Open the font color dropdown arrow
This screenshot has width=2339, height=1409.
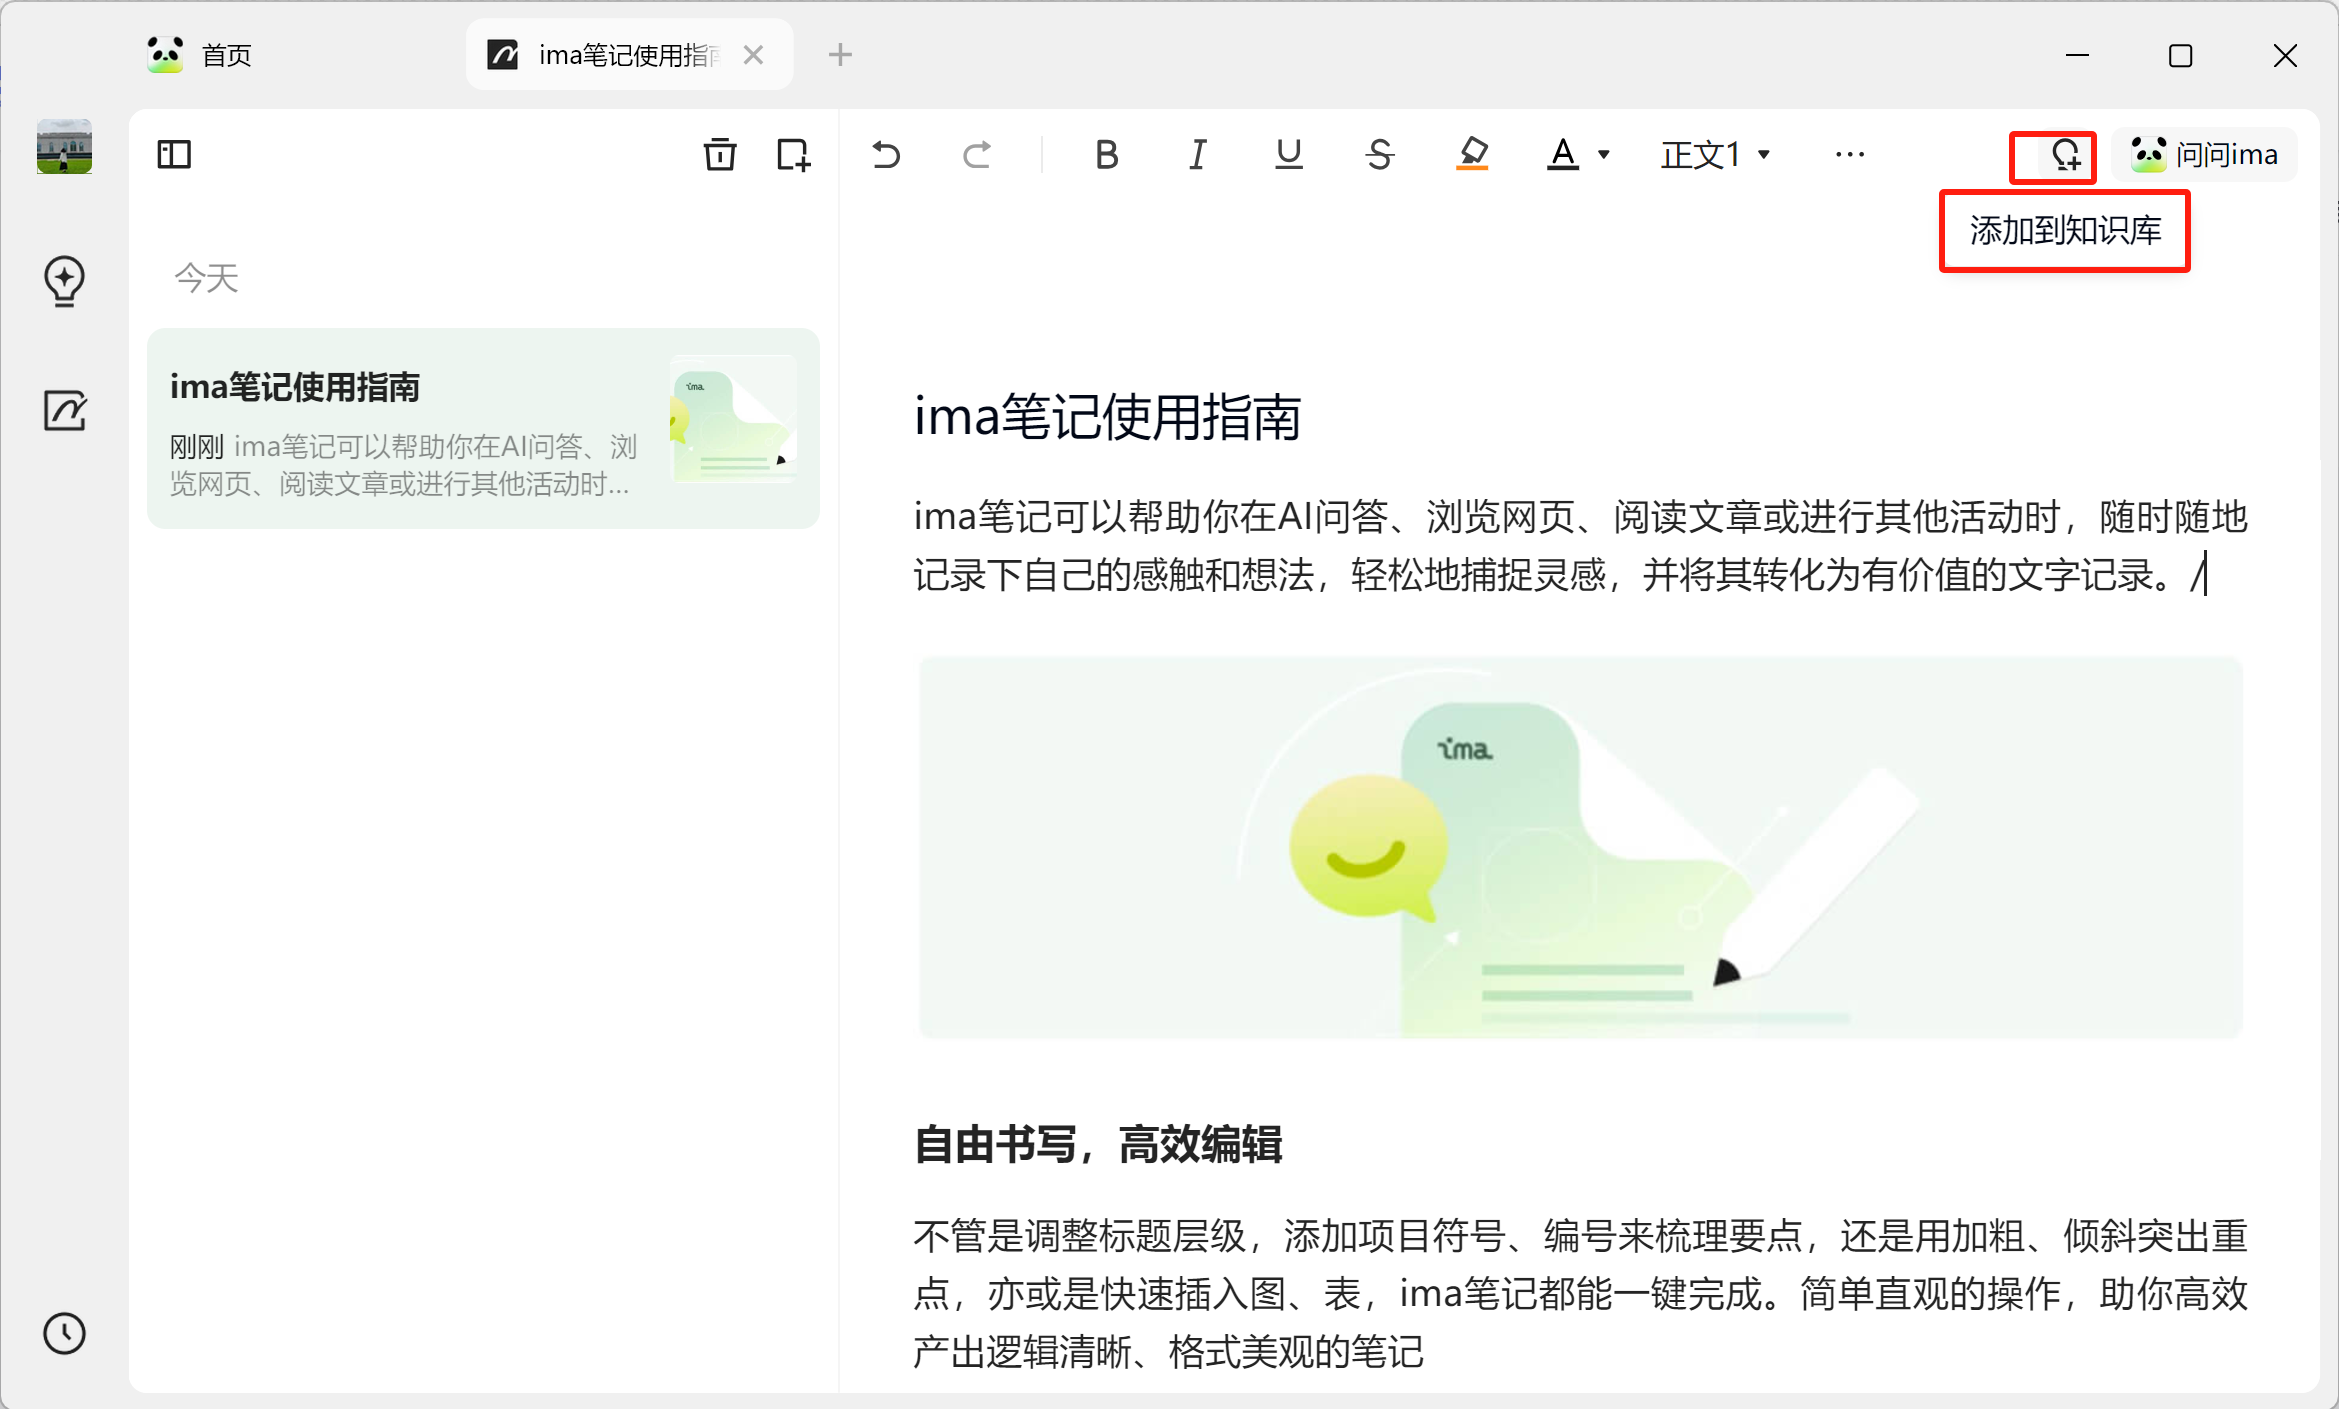pos(1604,155)
